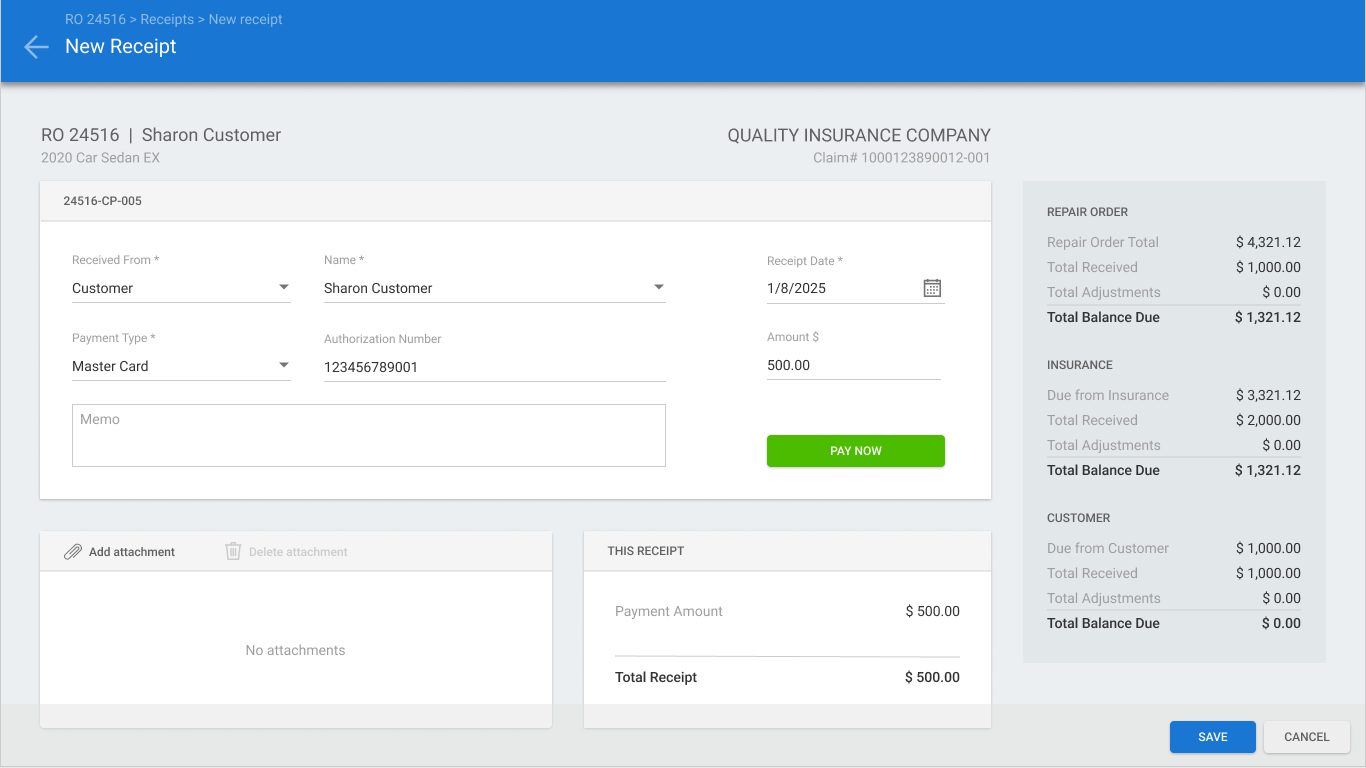This screenshot has width=1366, height=768.
Task: Click Repair Order Total $ 4,321.12
Action: pos(1173,242)
